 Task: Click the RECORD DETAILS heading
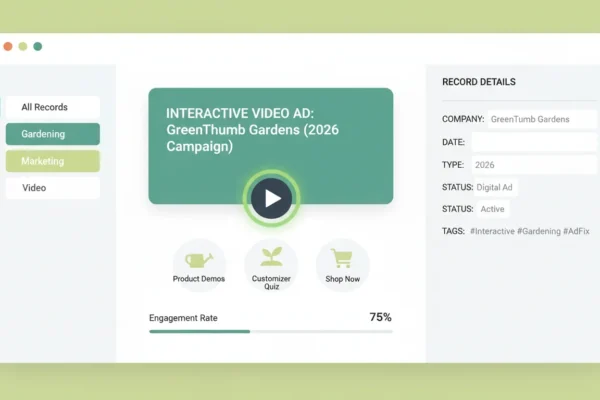point(479,82)
